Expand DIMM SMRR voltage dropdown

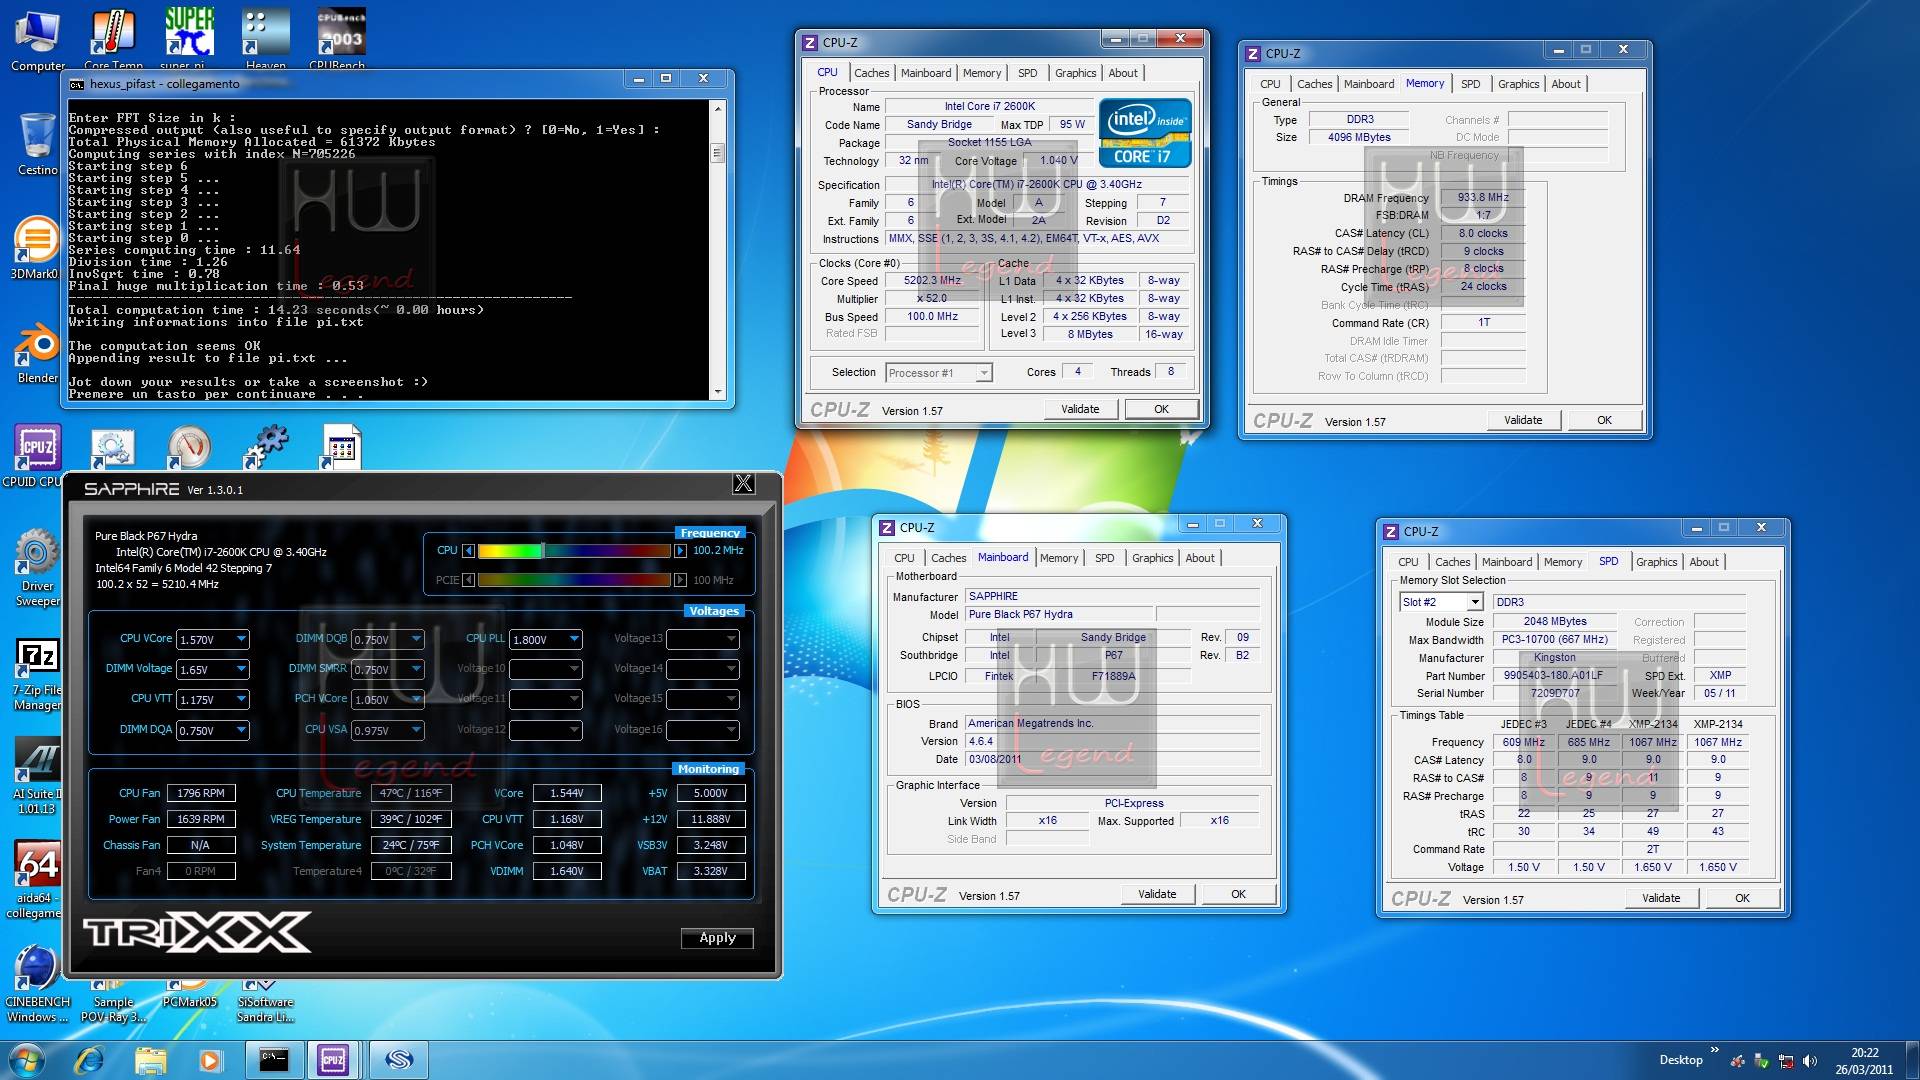416,670
